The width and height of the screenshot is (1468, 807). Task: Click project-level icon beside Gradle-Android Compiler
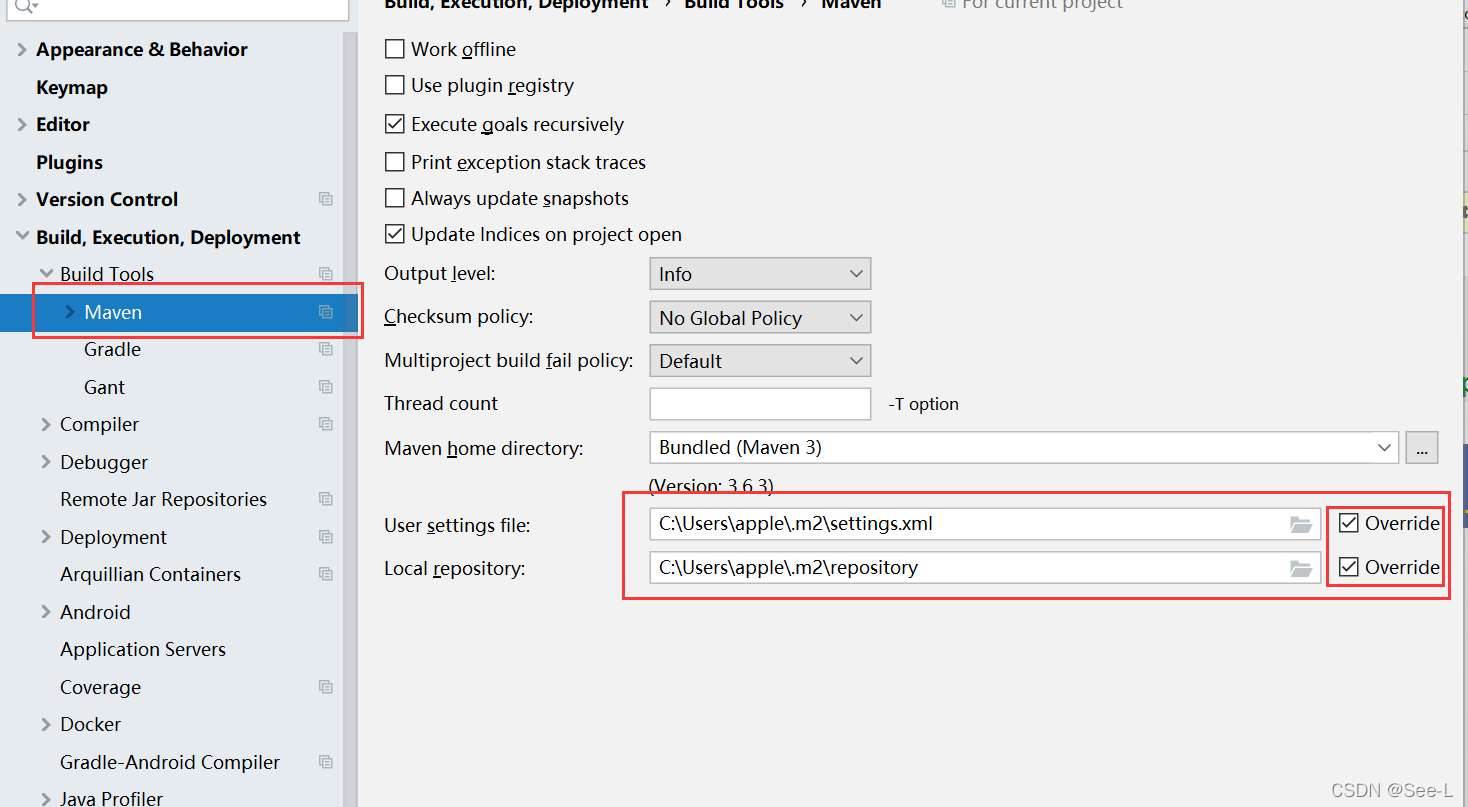click(325, 762)
